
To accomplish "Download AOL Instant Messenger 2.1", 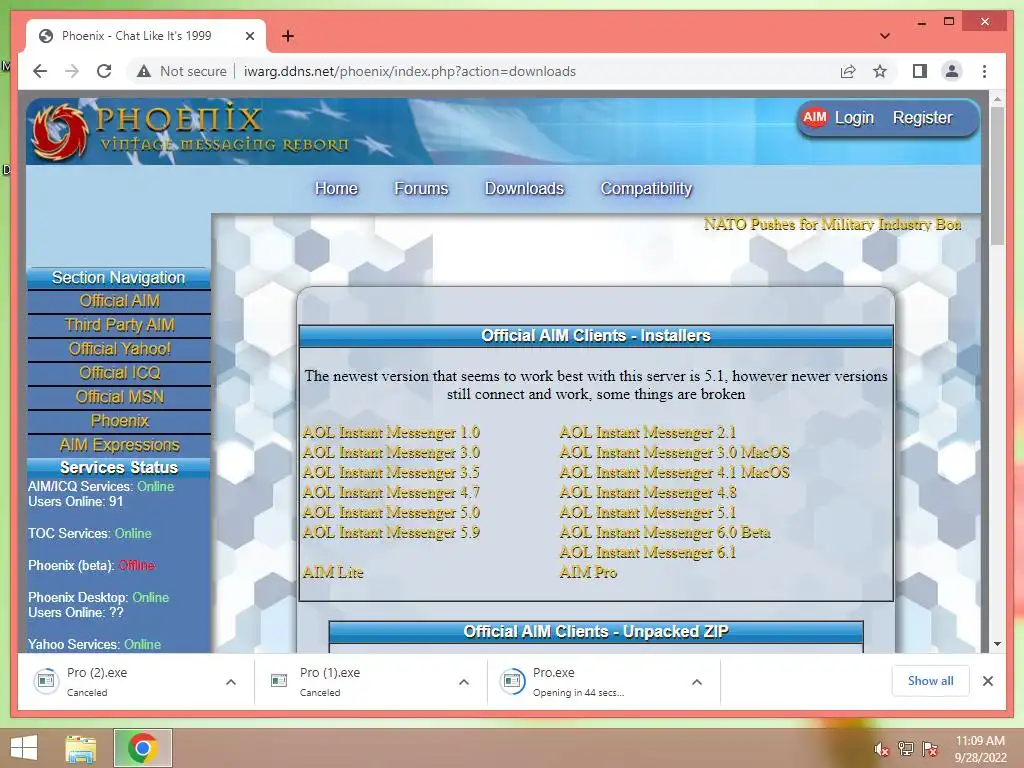I will tap(648, 432).
